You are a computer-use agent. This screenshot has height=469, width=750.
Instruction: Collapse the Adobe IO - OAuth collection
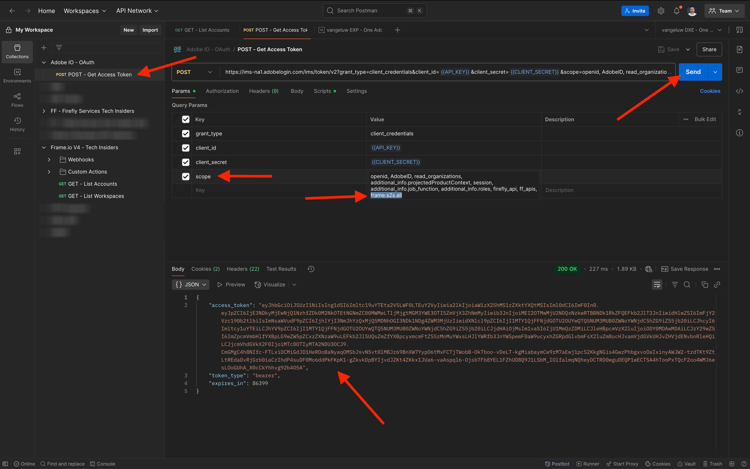(x=44, y=62)
